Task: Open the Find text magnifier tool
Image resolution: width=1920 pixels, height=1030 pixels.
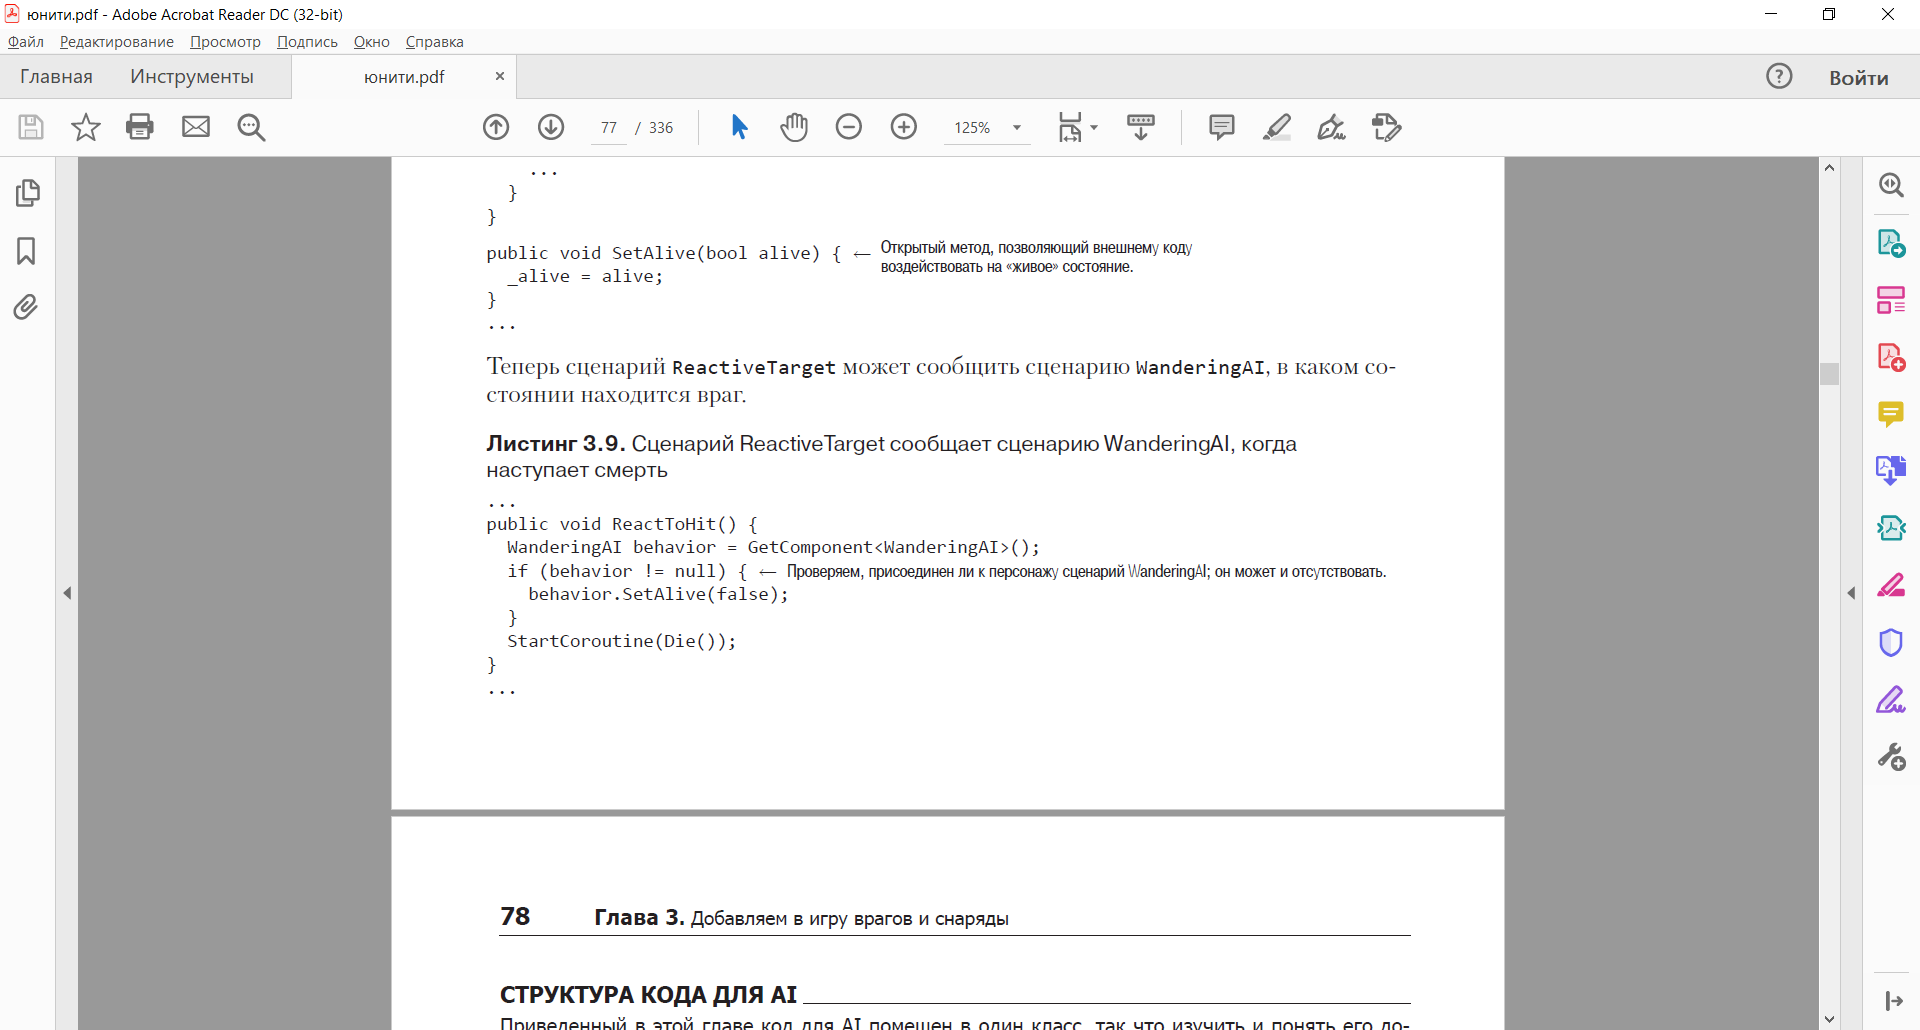Action: click(251, 127)
